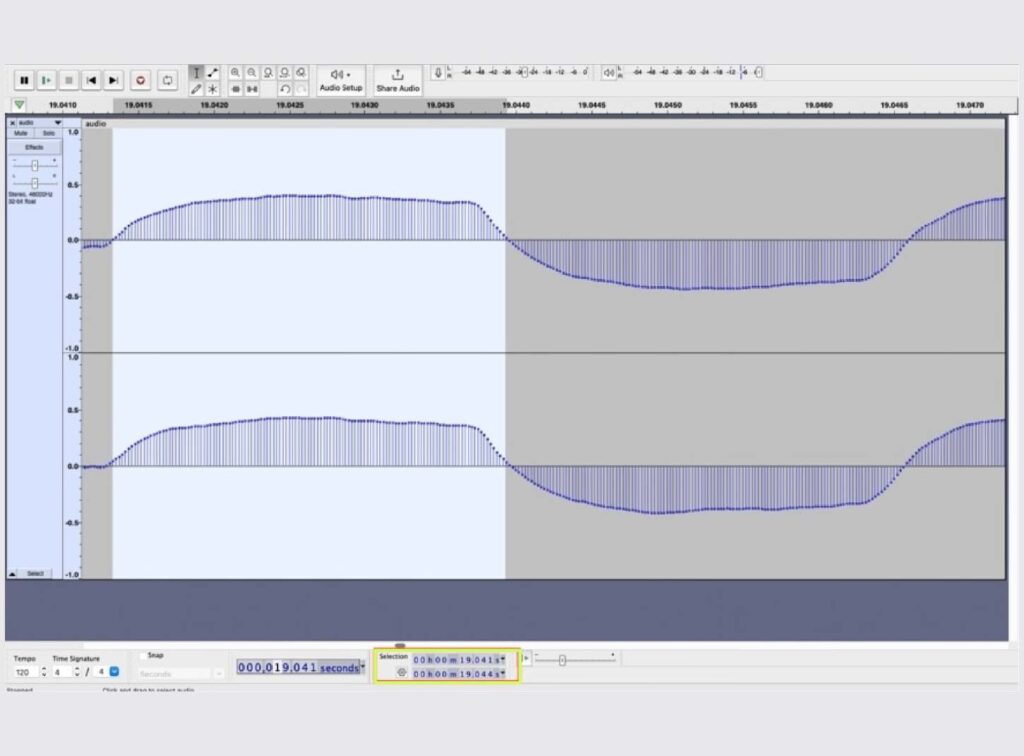Image resolution: width=1024 pixels, height=756 pixels.
Task: Click the Zoom Toggle icon
Action: [300, 72]
